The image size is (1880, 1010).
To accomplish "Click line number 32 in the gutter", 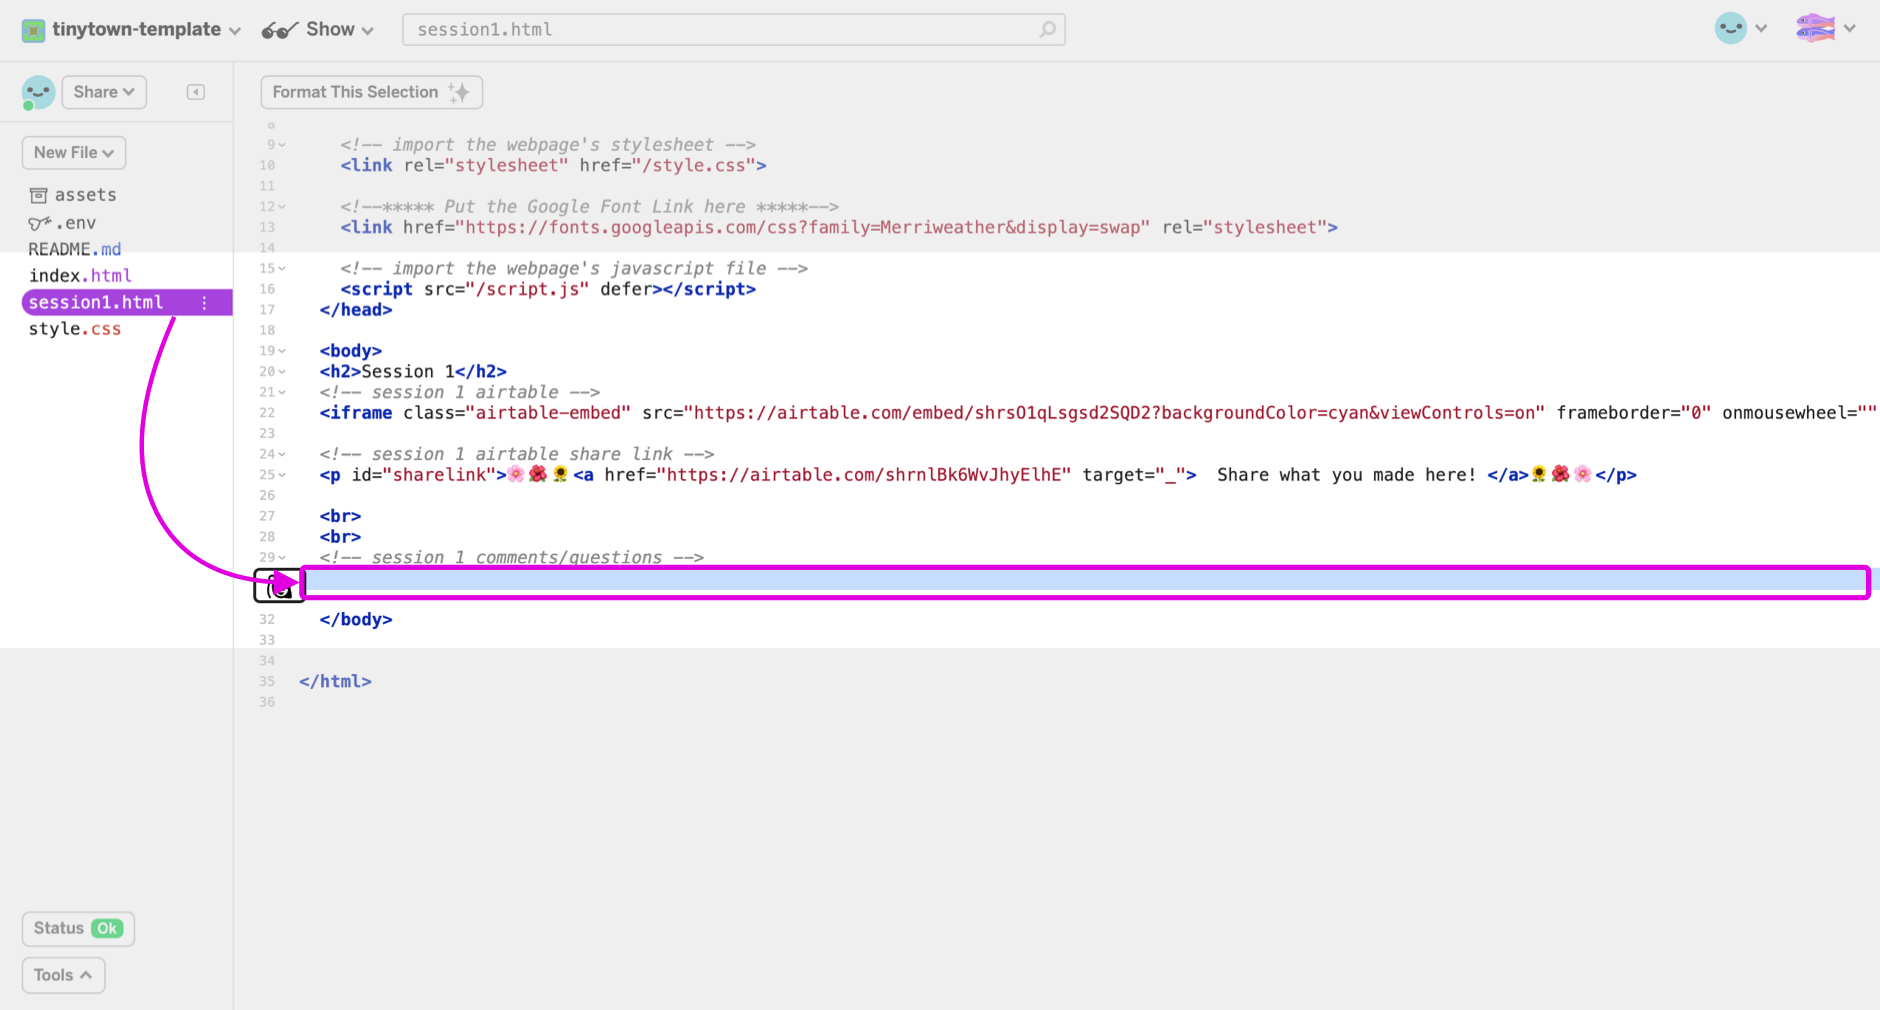I will click(267, 620).
